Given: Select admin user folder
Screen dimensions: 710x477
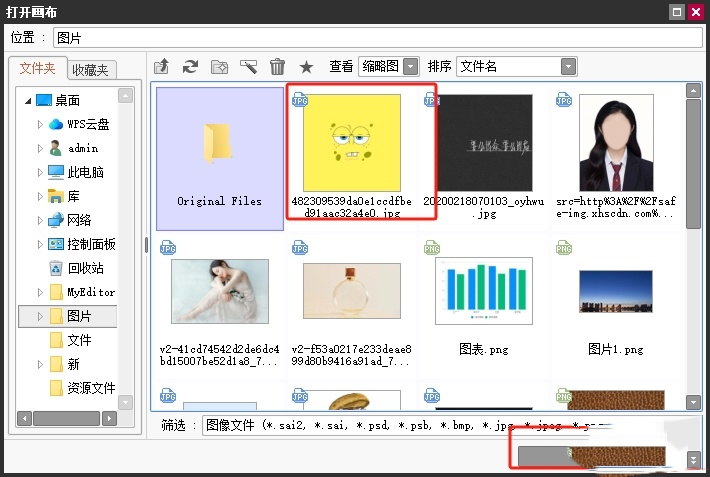Looking at the screenshot, I should tap(73, 148).
